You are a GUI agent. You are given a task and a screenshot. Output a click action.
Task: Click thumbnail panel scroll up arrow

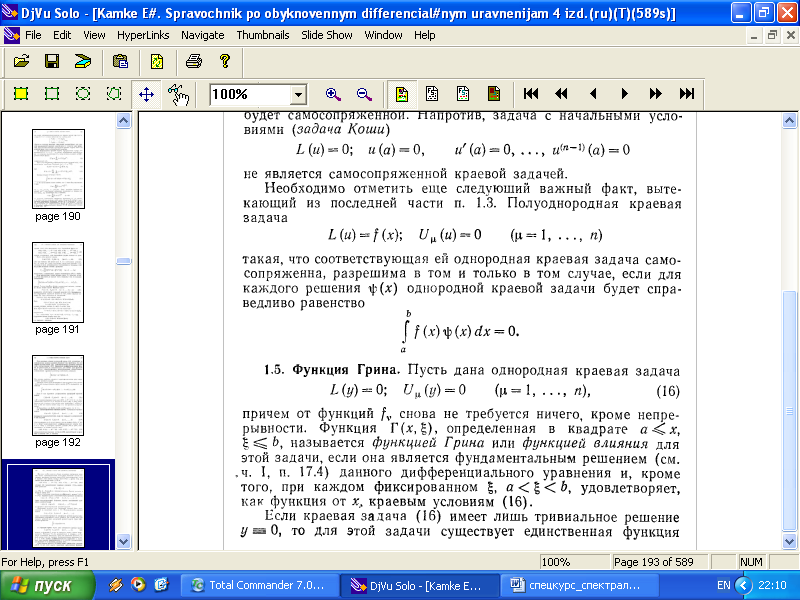coord(123,120)
